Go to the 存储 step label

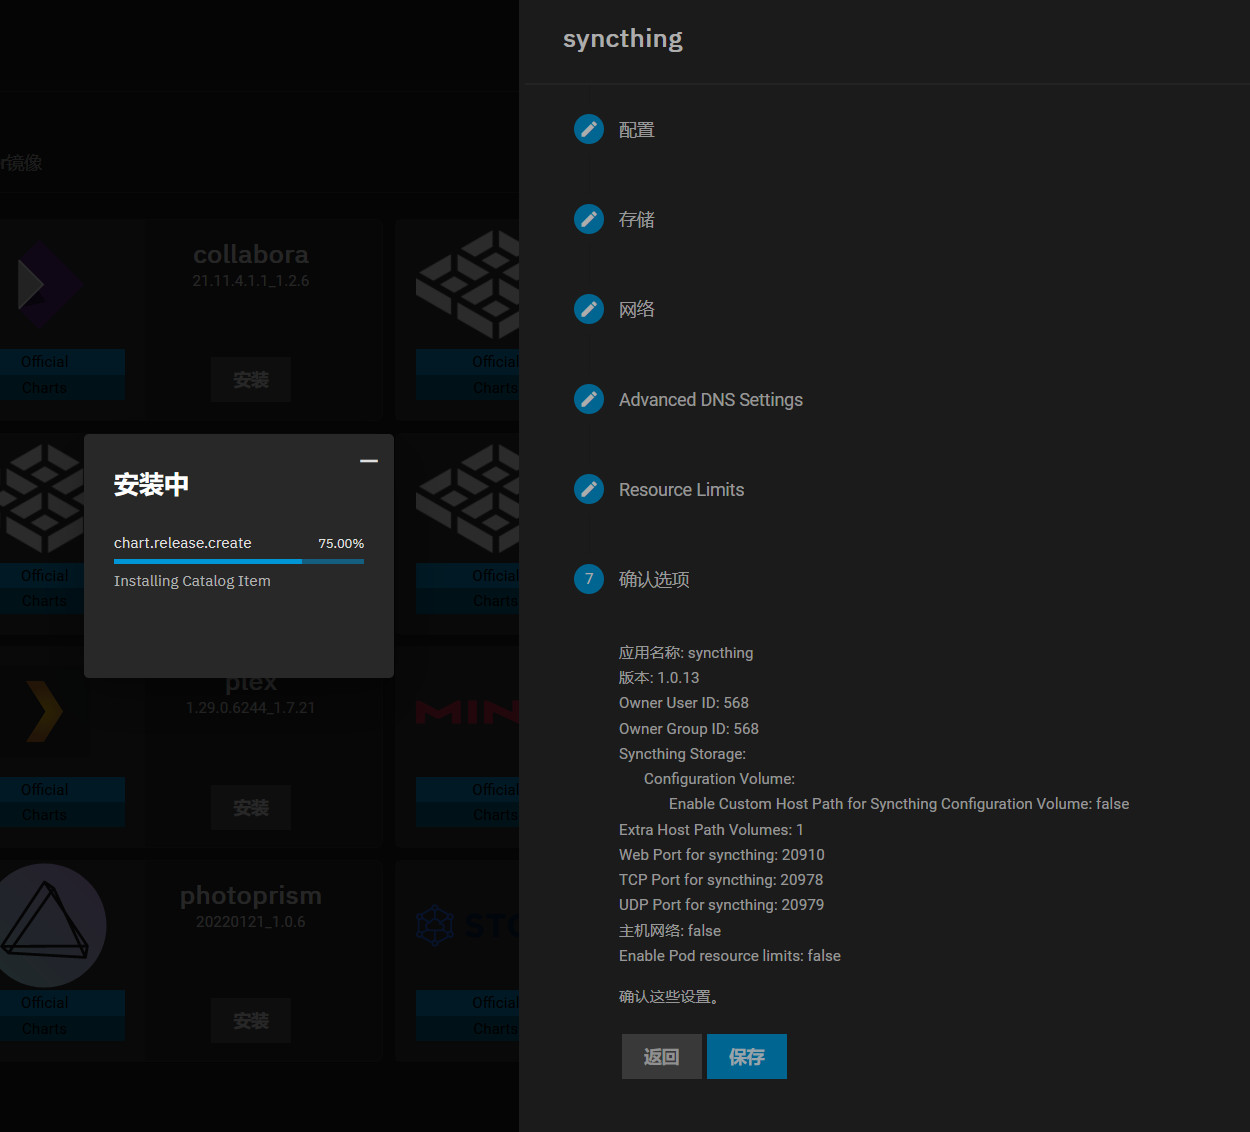637,220
